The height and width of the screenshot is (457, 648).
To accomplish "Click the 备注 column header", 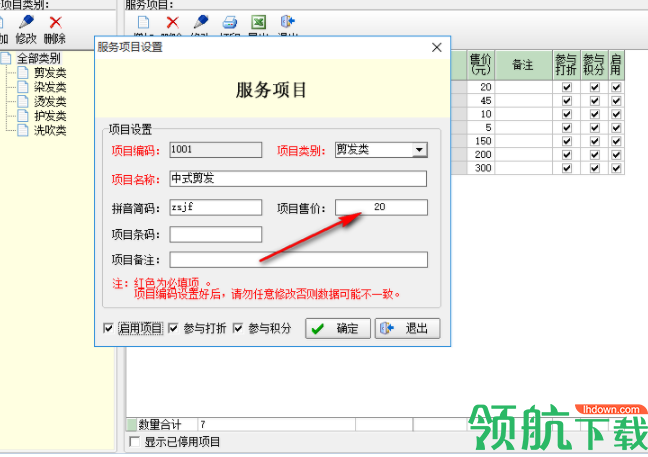I will pos(523,65).
